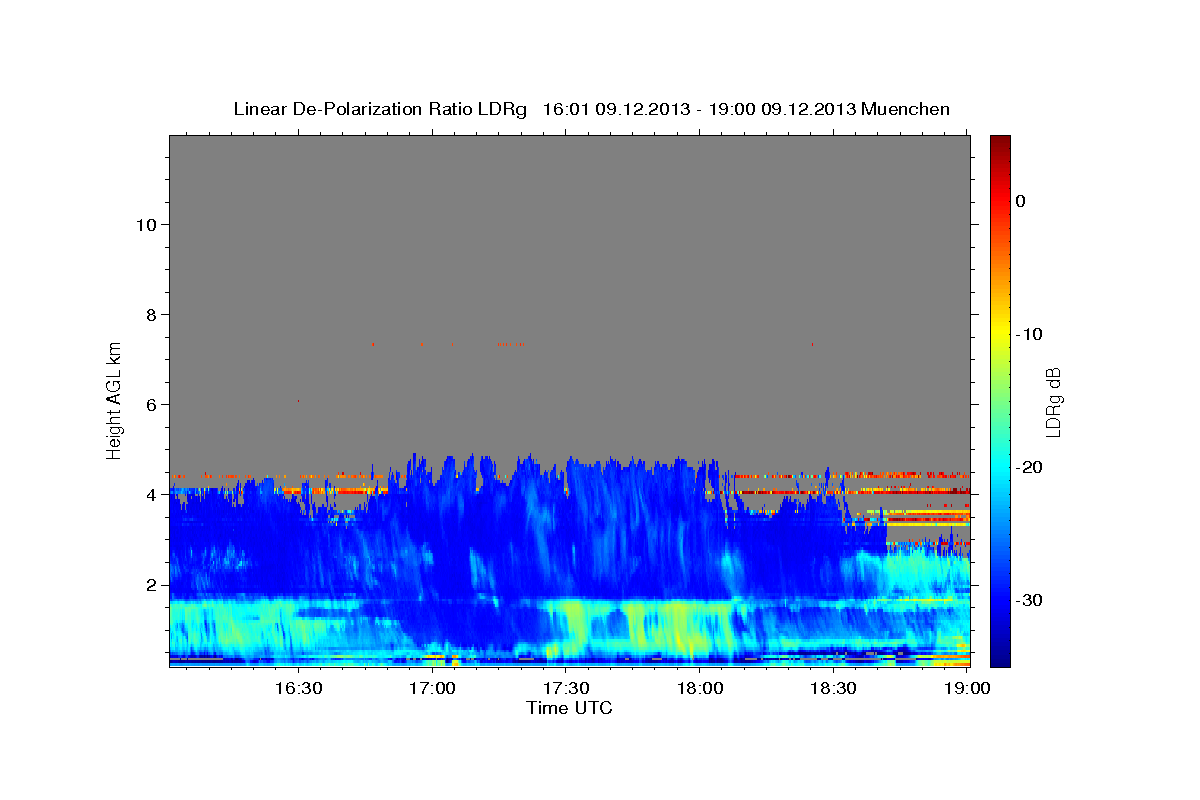Click the colorbar value '-30'
The height and width of the screenshot is (800, 1200).
pyautogui.click(x=1028, y=600)
